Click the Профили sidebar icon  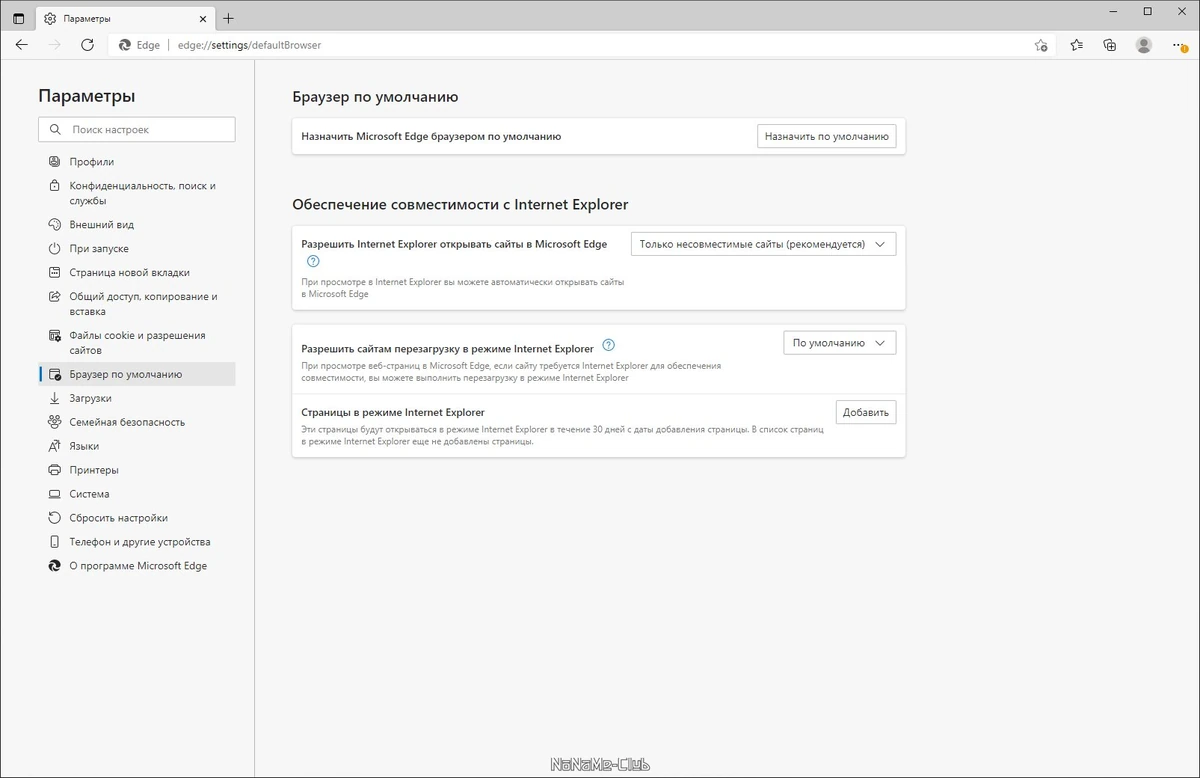click(x=55, y=162)
